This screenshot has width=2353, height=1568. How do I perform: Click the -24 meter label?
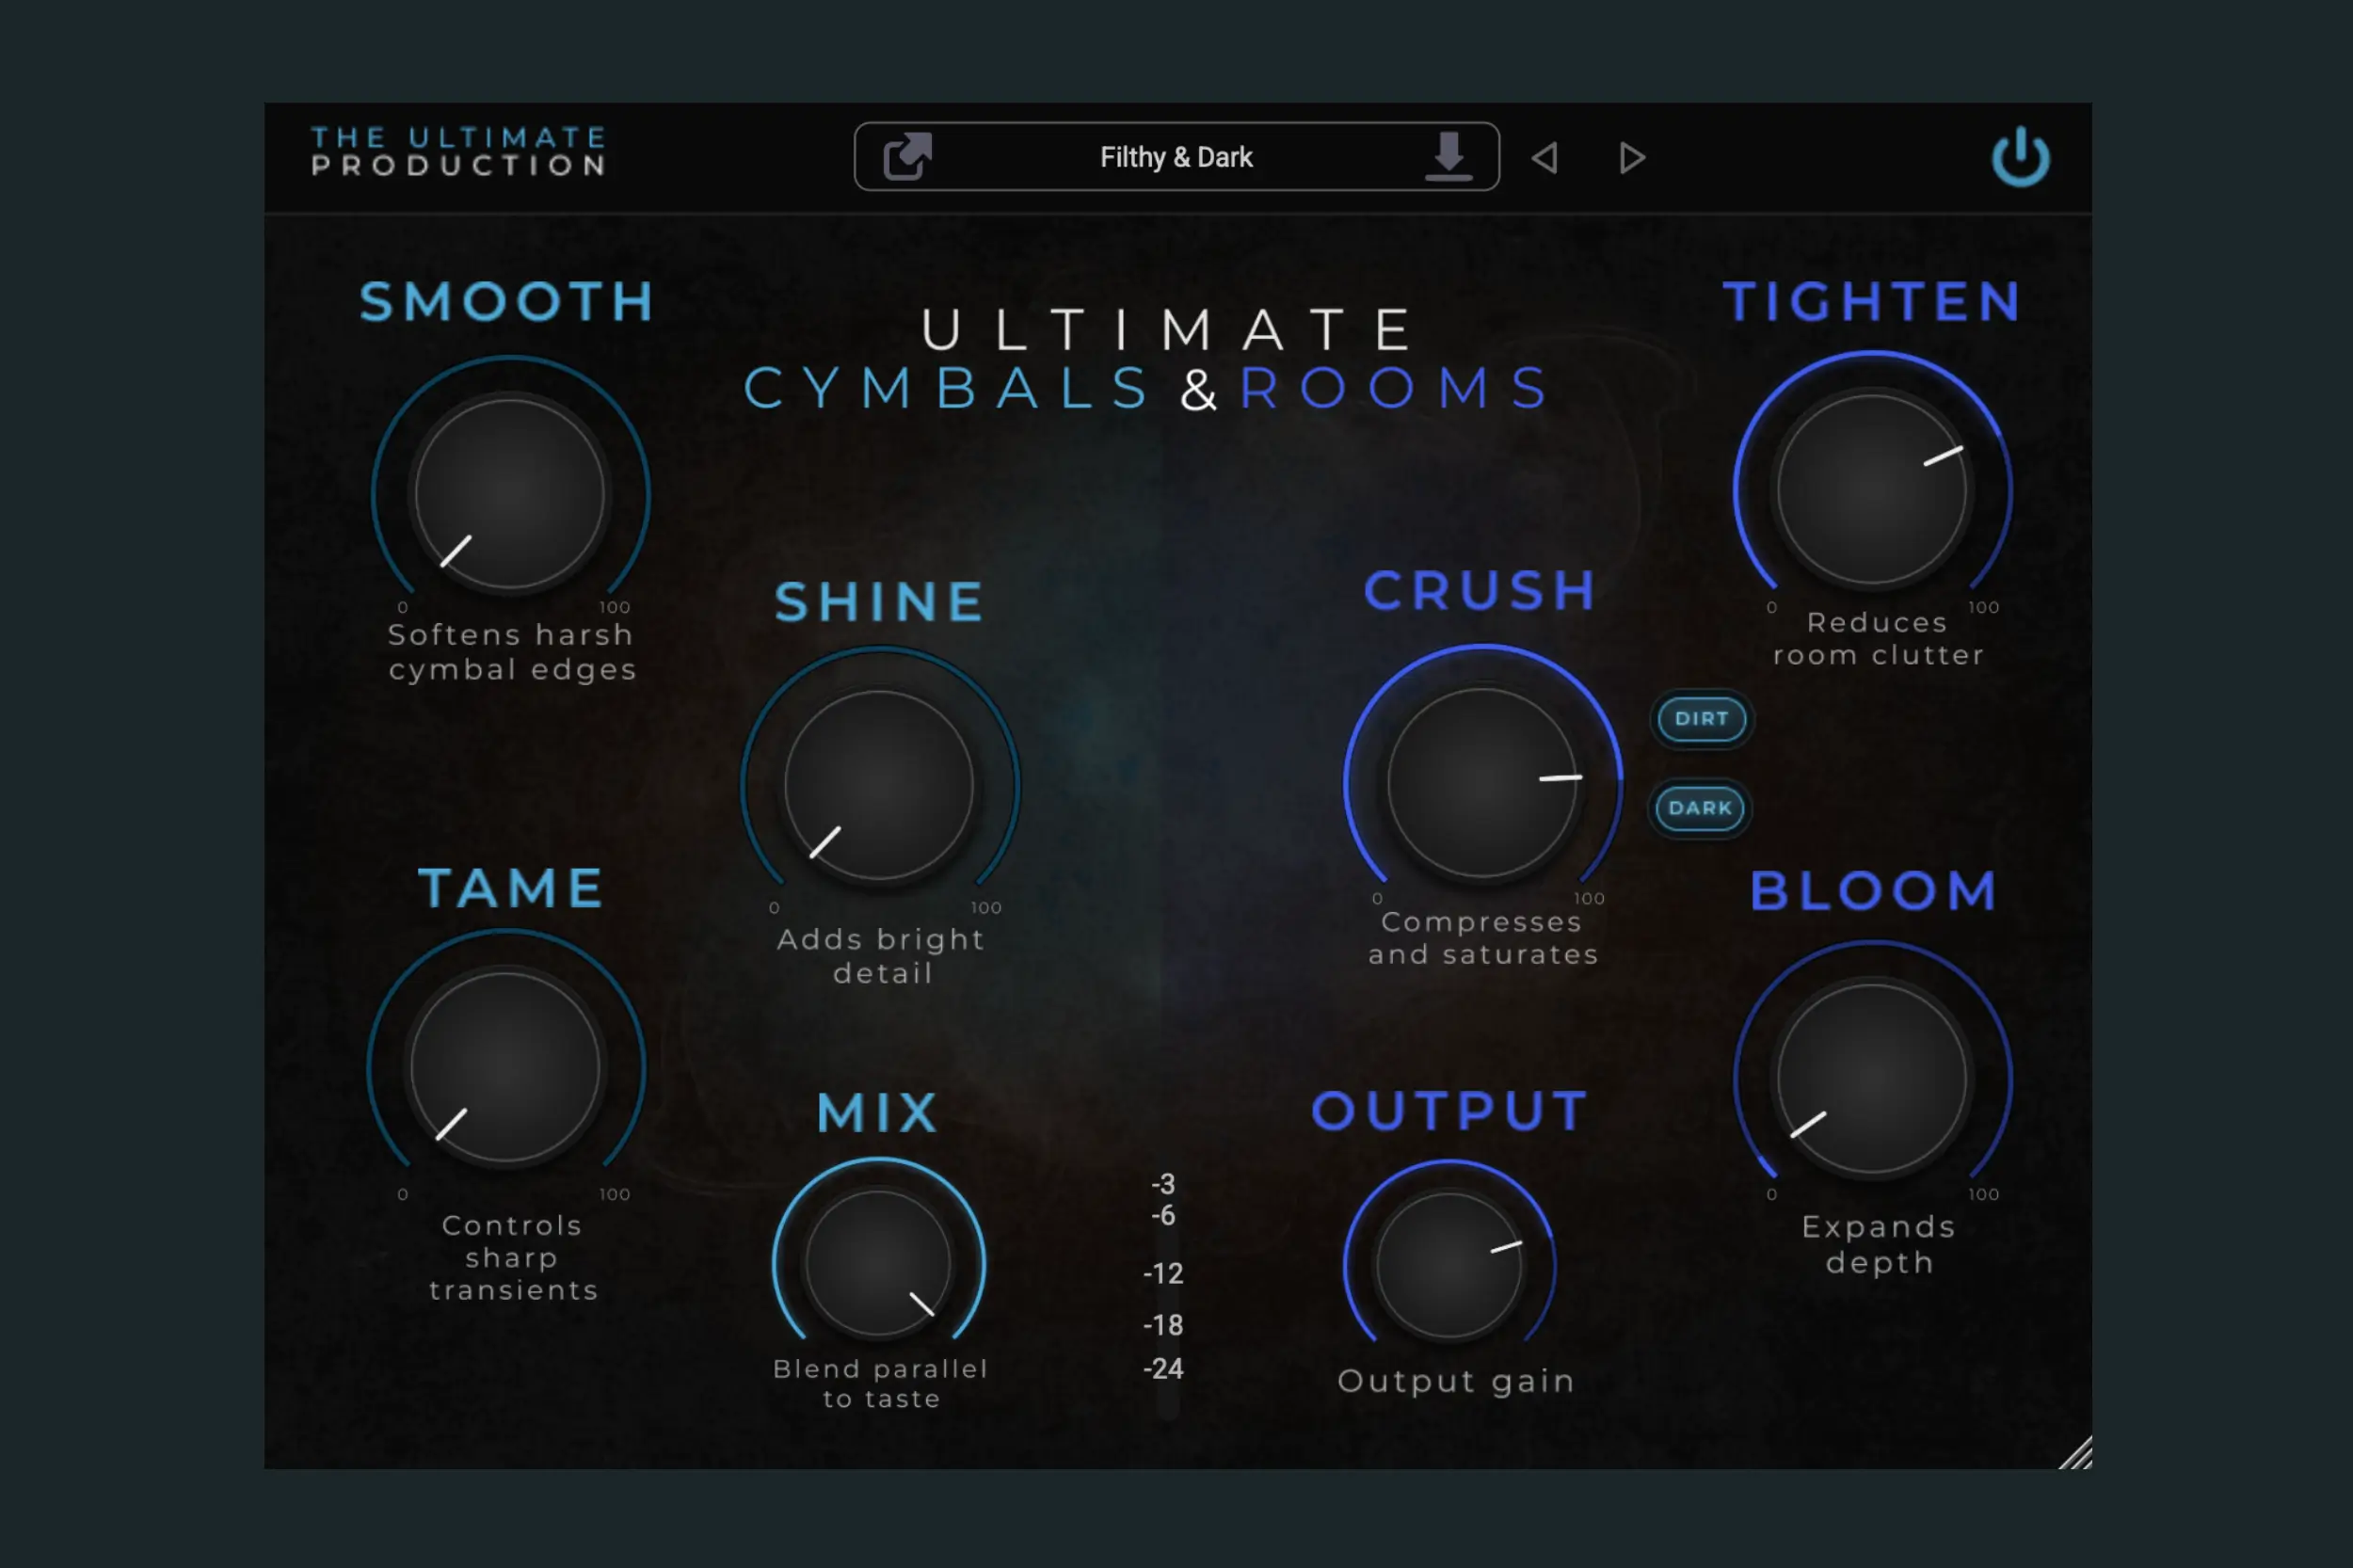(1163, 1368)
